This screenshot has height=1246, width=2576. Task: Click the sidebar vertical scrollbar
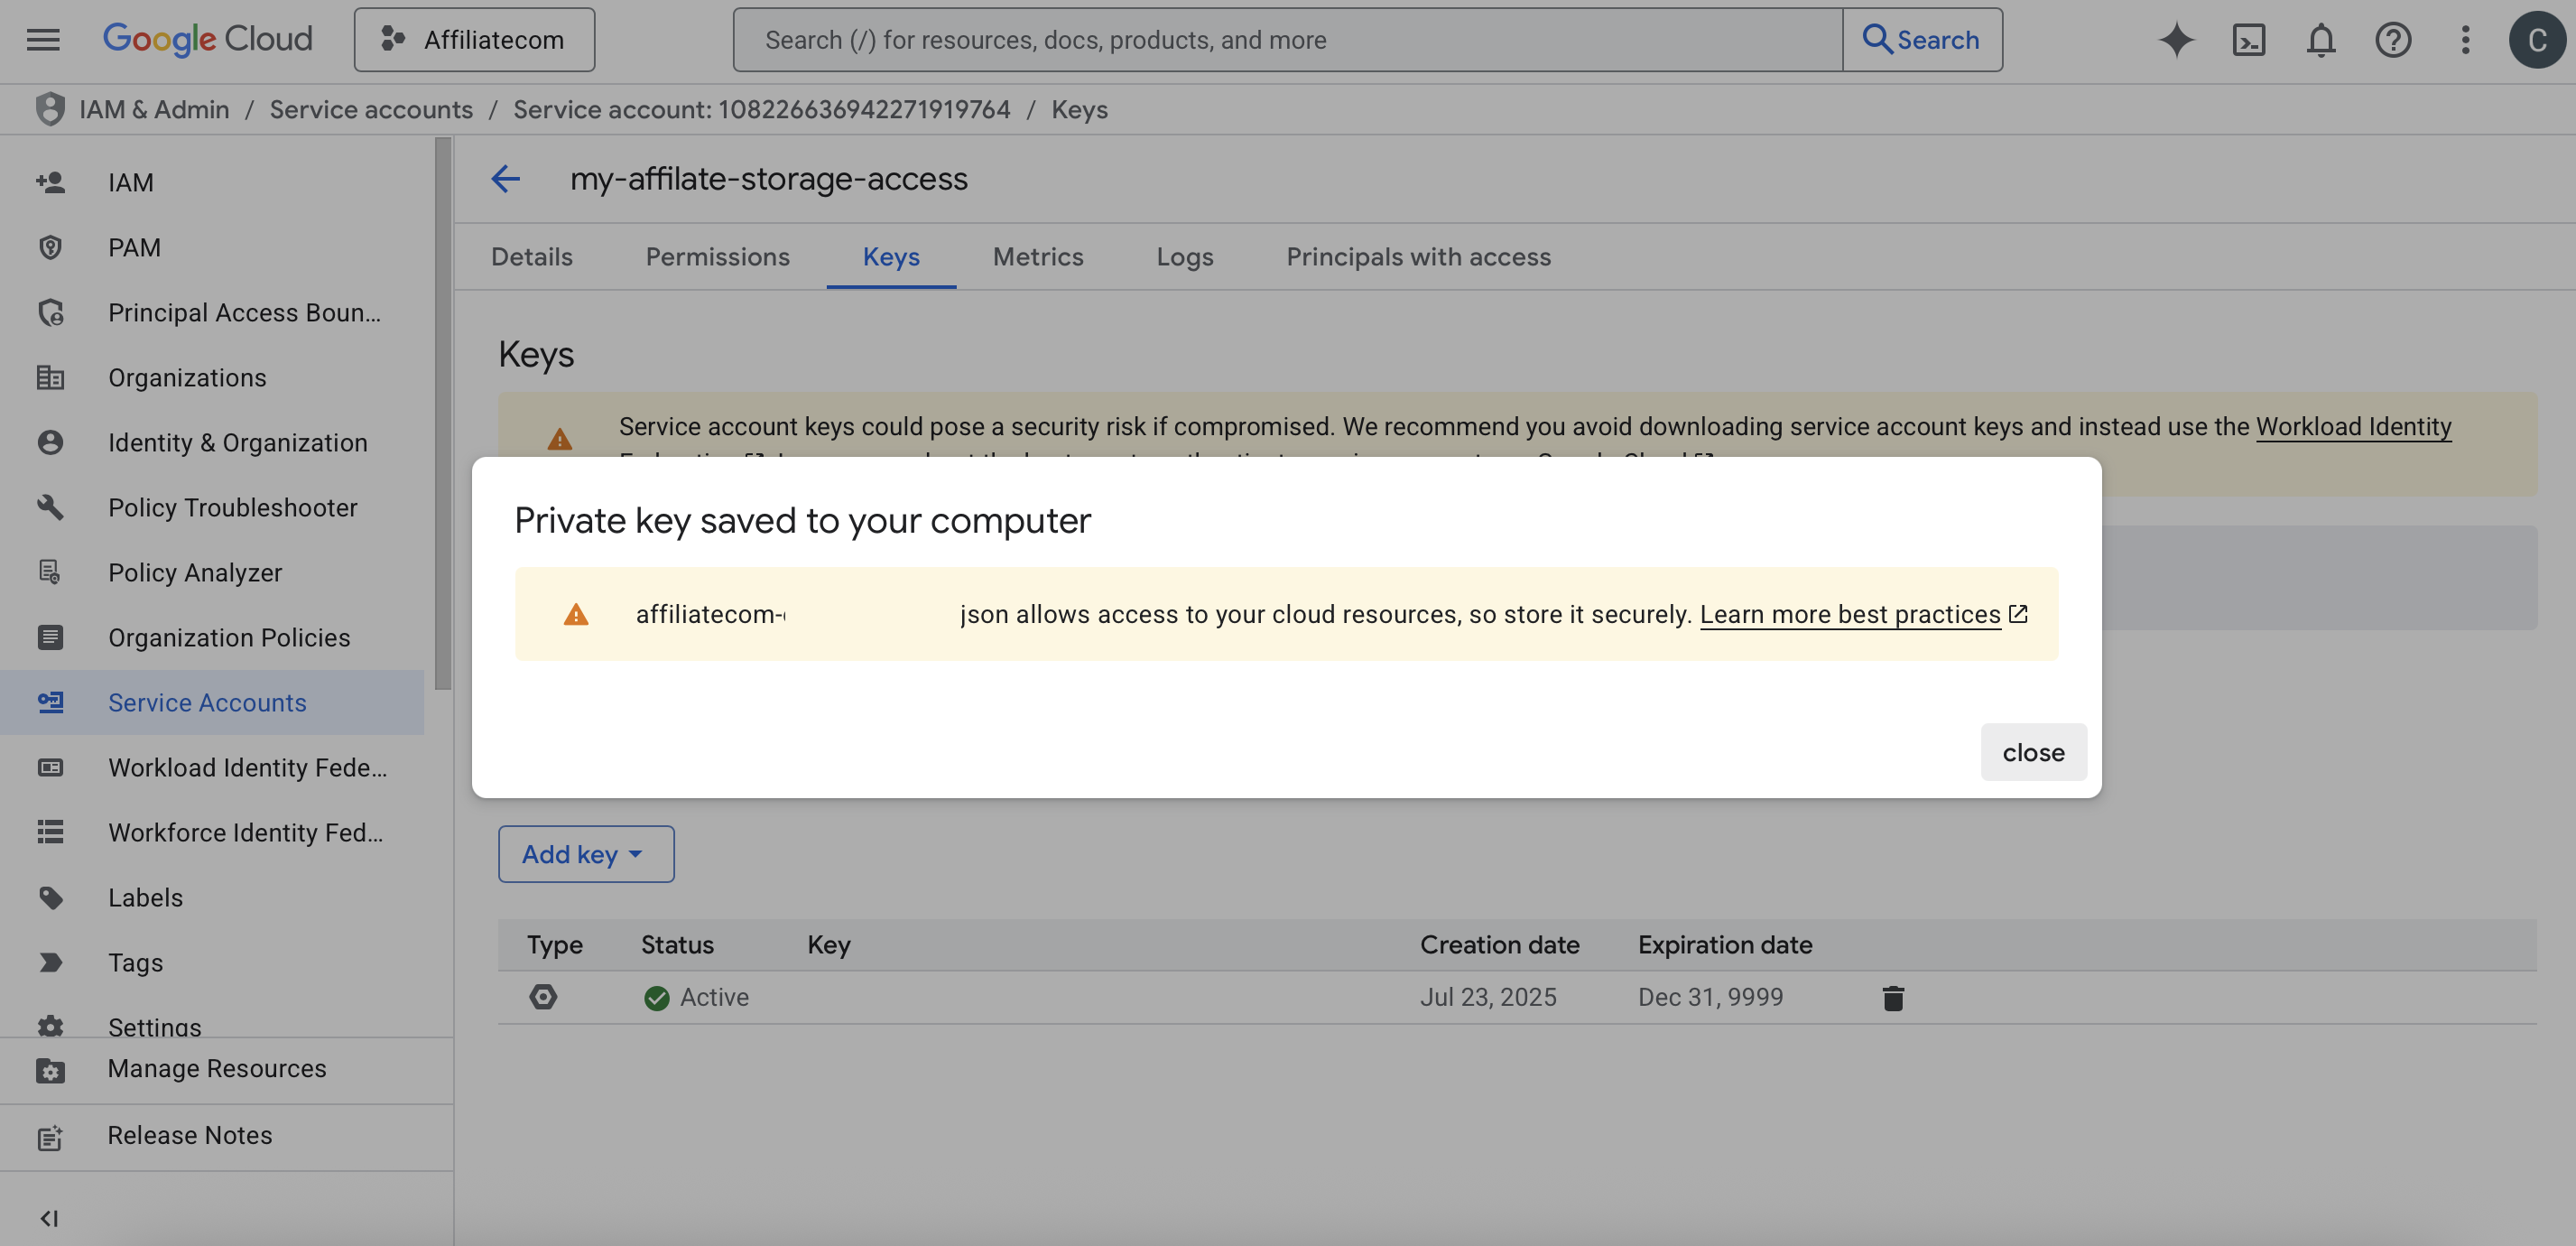tap(443, 413)
